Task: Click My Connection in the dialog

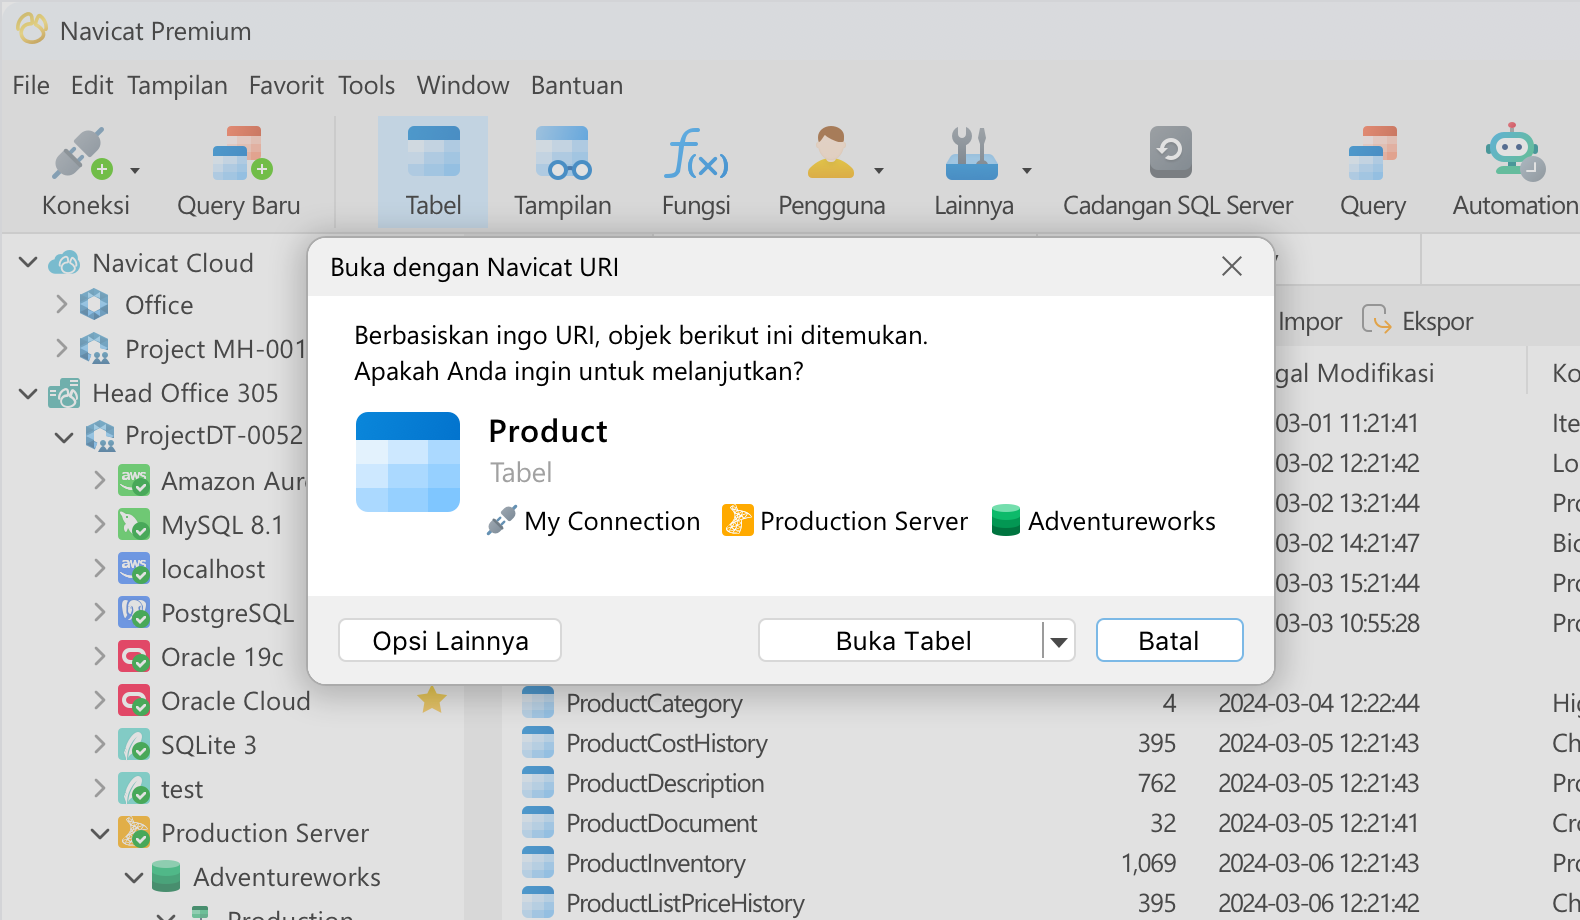Action: click(594, 521)
